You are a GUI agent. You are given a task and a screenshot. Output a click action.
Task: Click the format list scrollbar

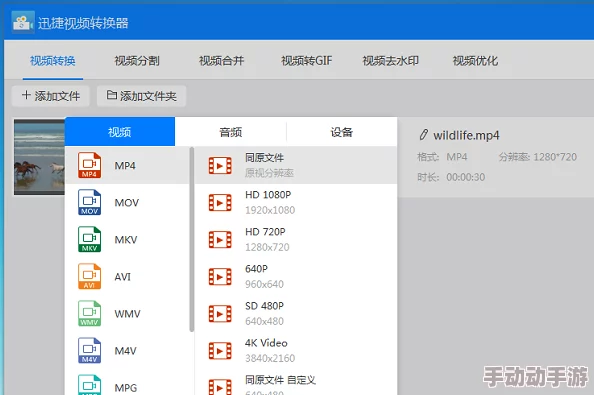pos(192,239)
